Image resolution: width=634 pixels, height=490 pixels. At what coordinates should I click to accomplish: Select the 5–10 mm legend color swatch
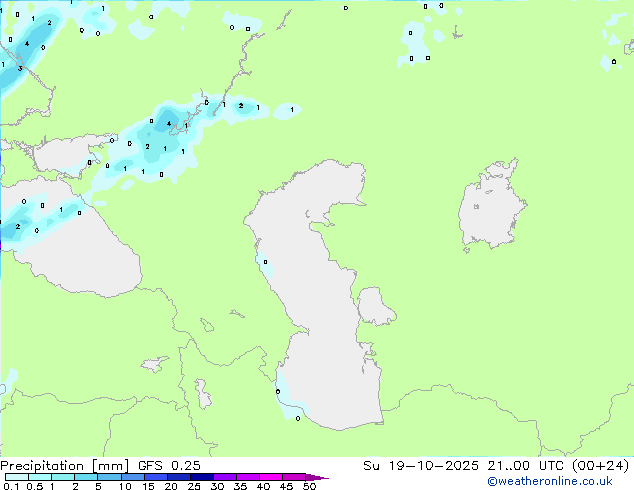point(110,477)
